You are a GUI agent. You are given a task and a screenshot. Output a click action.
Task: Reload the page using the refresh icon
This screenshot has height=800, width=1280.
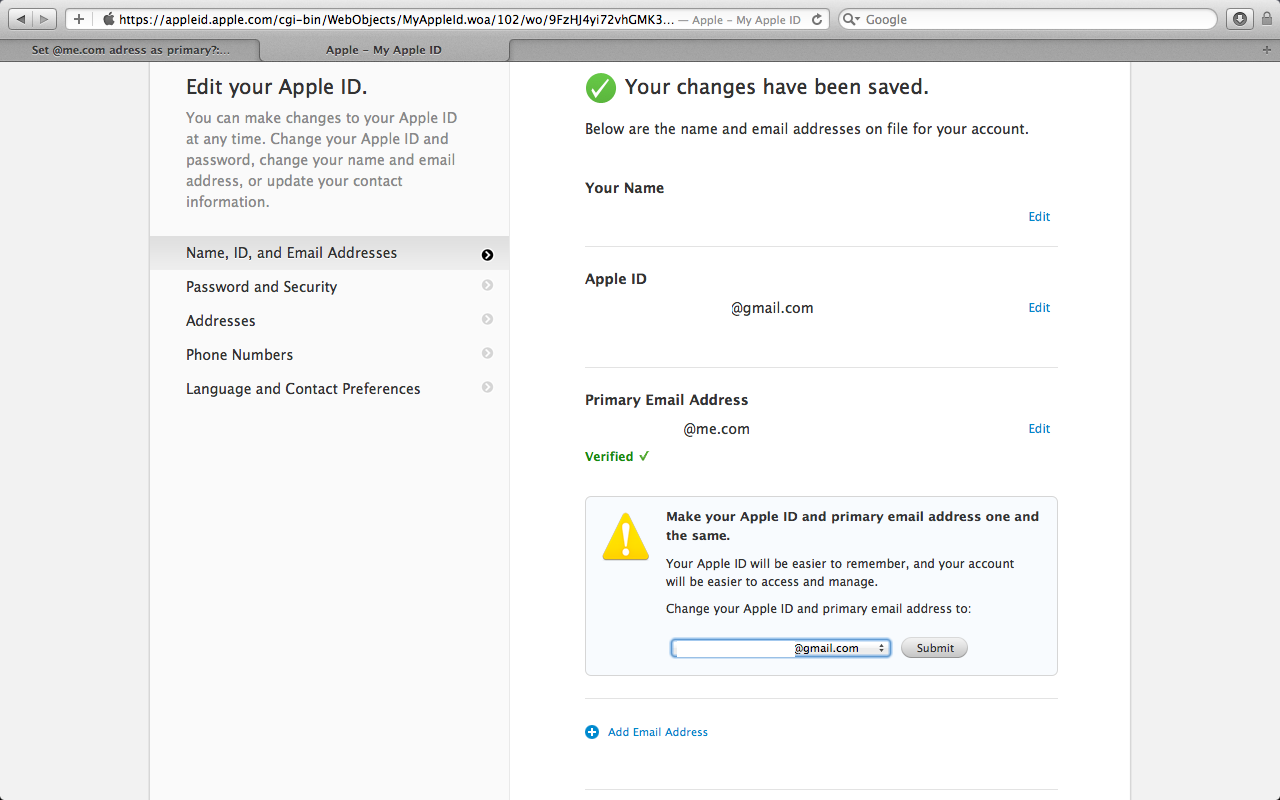(817, 19)
